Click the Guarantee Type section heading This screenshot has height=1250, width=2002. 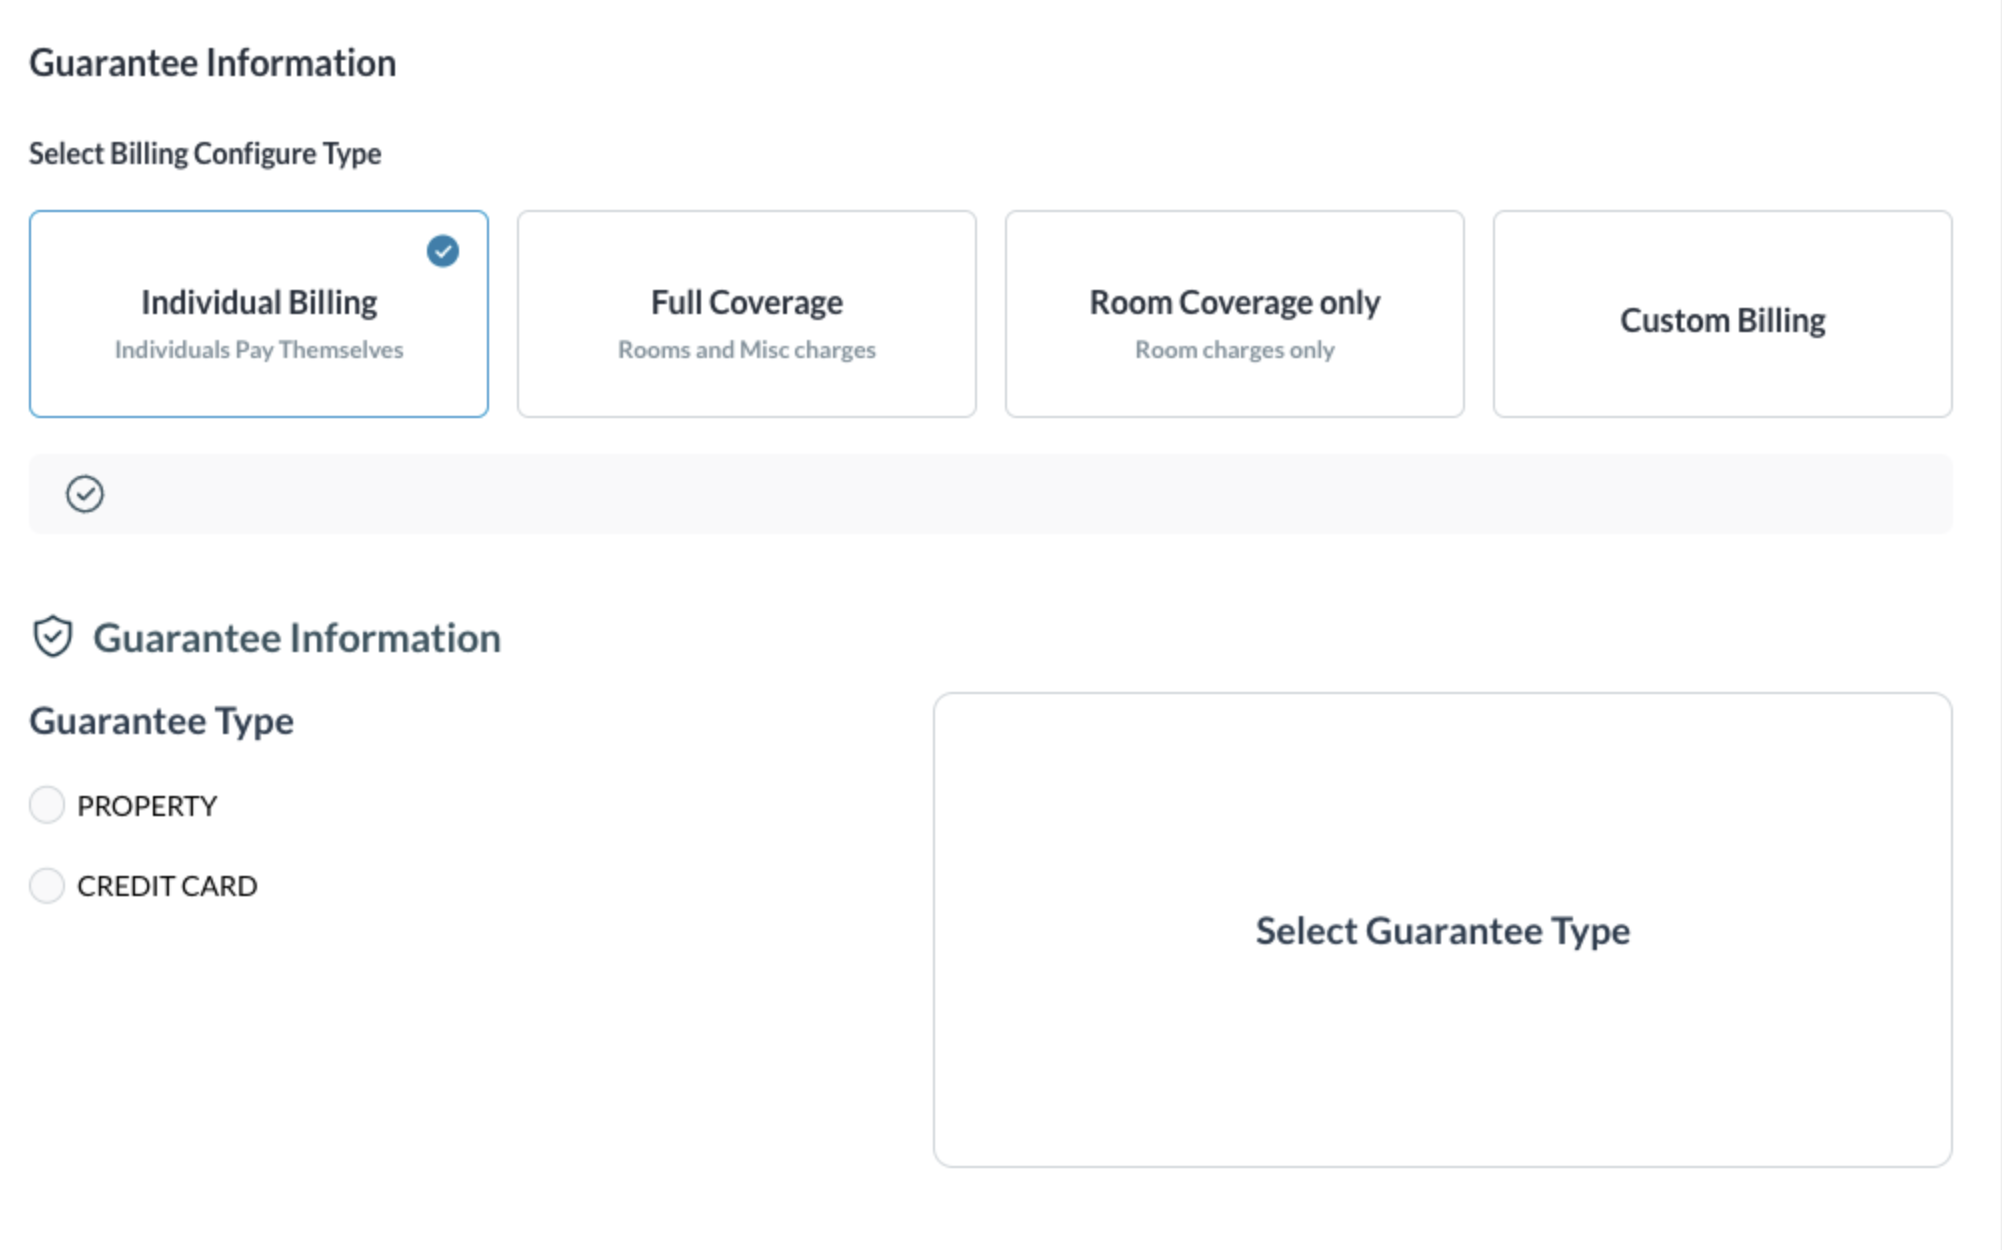[162, 721]
